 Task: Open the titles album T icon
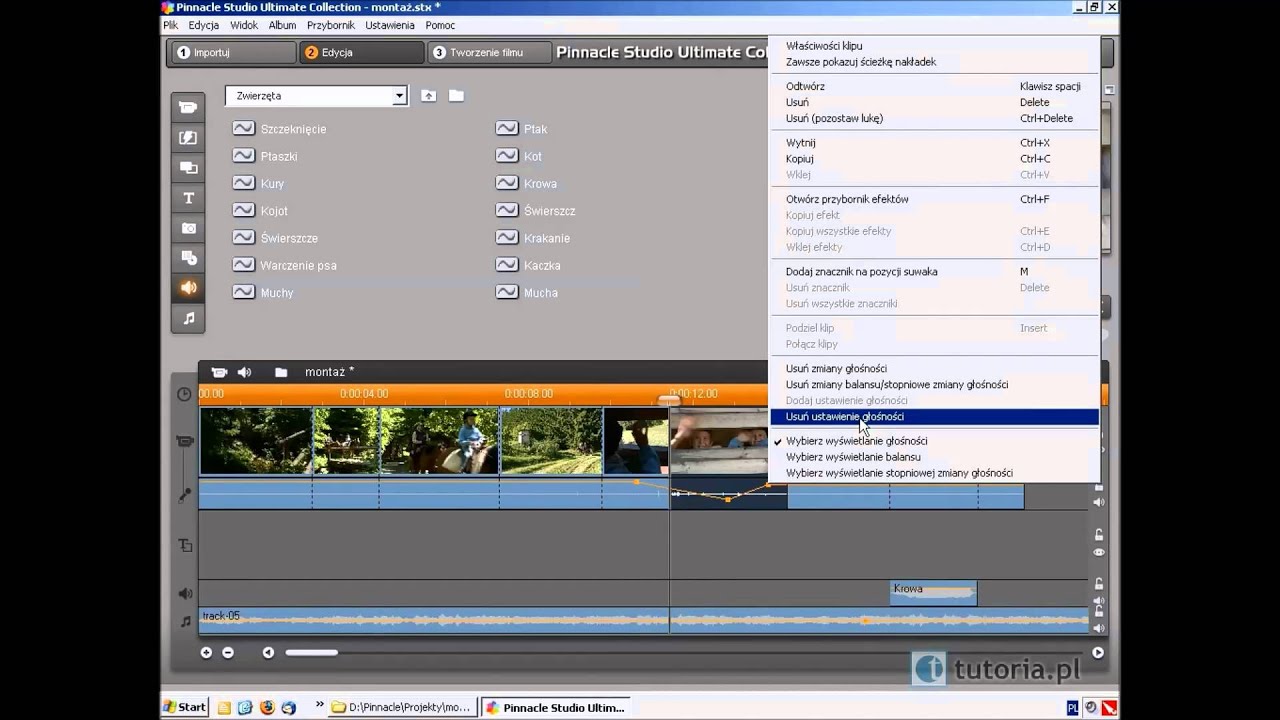[x=188, y=198]
